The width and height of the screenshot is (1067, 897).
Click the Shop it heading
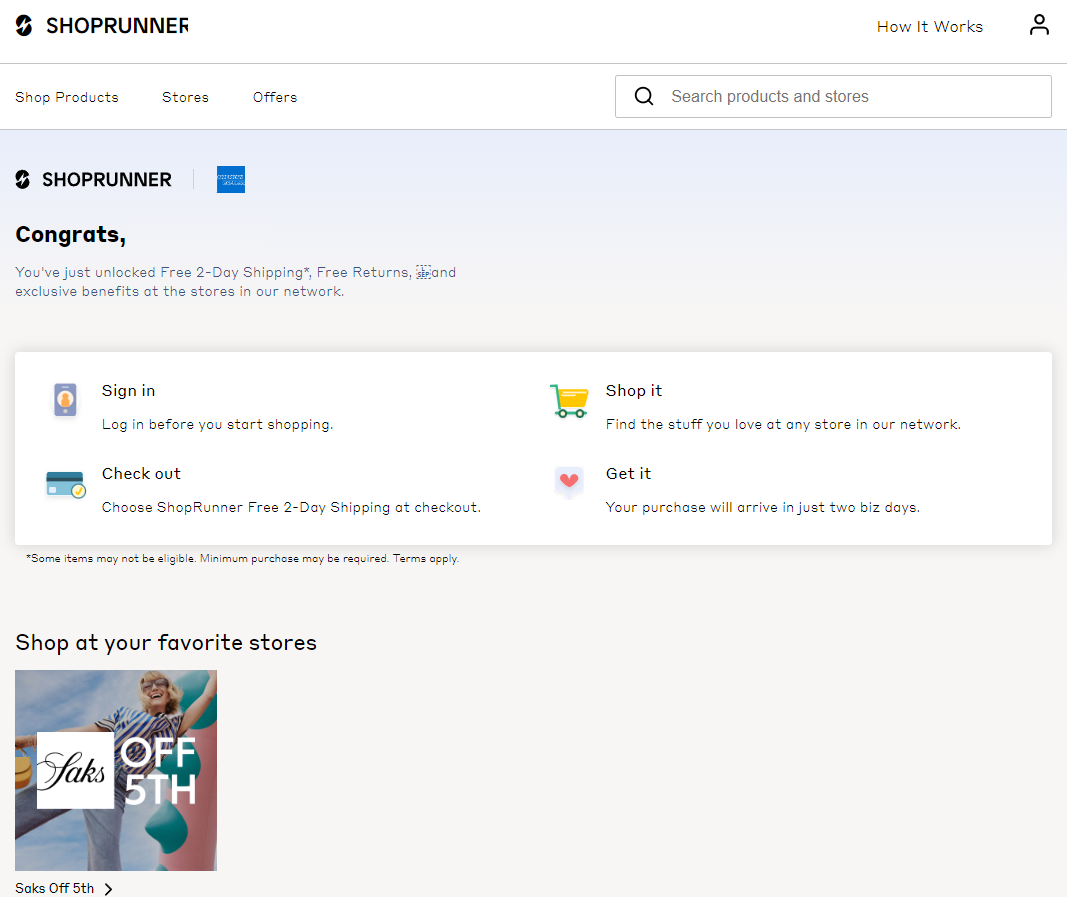634,391
